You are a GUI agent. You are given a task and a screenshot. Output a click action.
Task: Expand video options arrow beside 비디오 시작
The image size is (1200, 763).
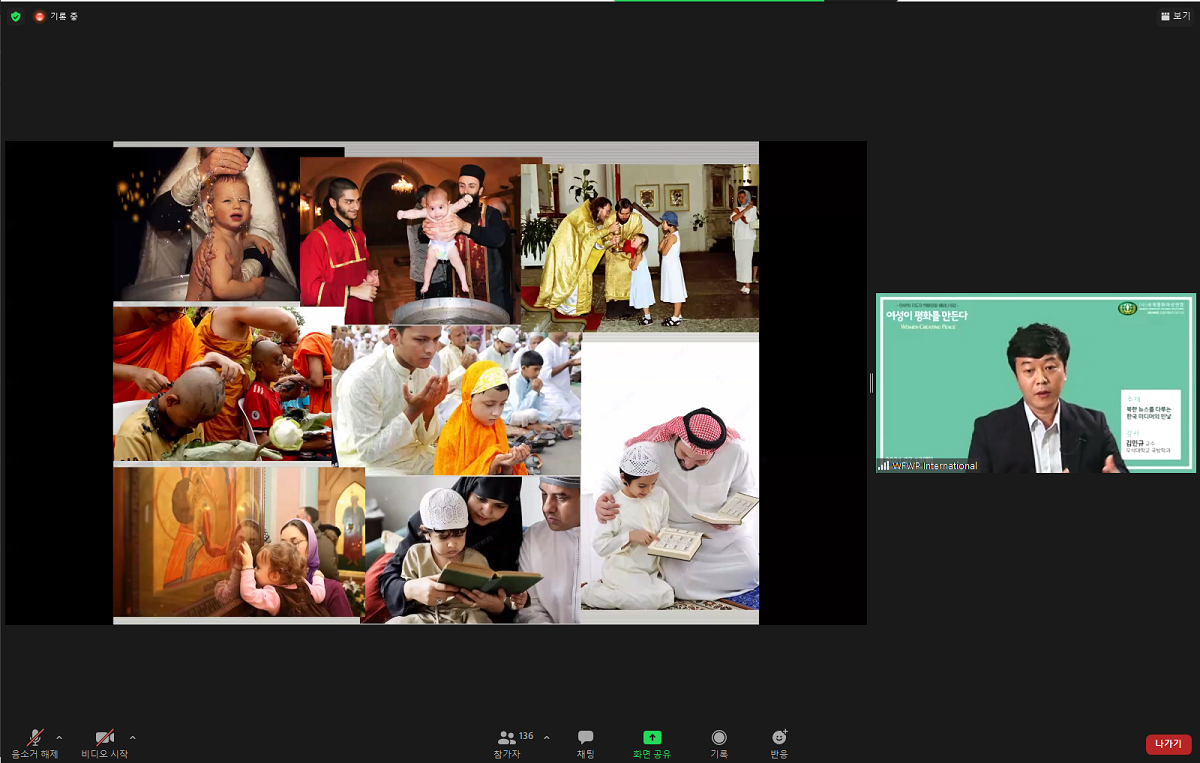pos(132,738)
